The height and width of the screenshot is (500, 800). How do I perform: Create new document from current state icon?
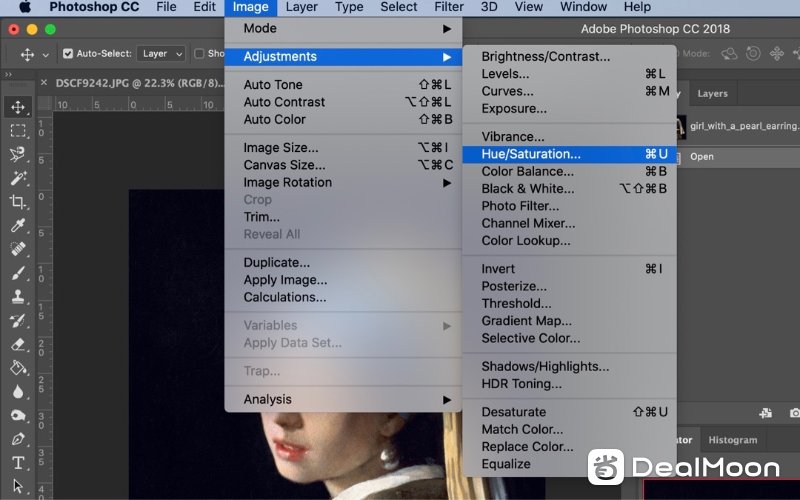[x=765, y=413]
